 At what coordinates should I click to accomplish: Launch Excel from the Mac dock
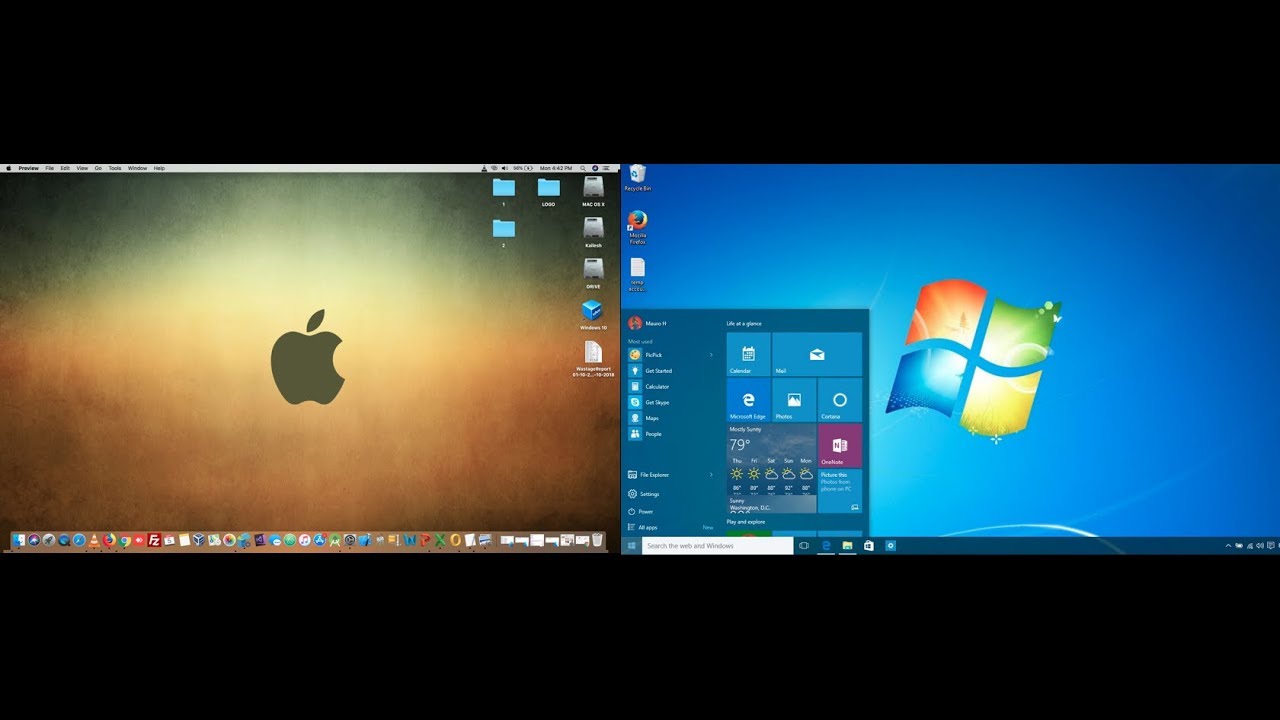440,540
